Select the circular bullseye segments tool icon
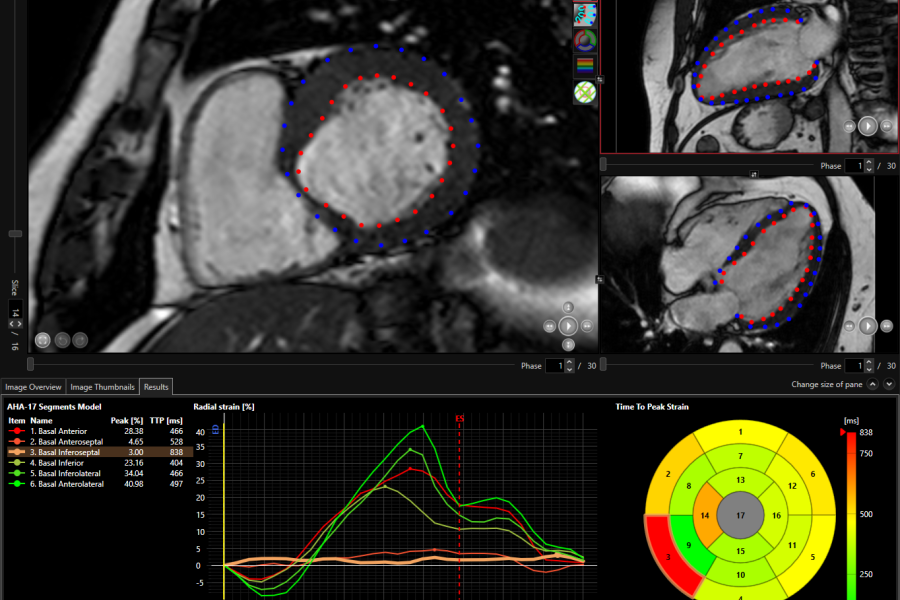The image size is (900, 600). pos(585,41)
